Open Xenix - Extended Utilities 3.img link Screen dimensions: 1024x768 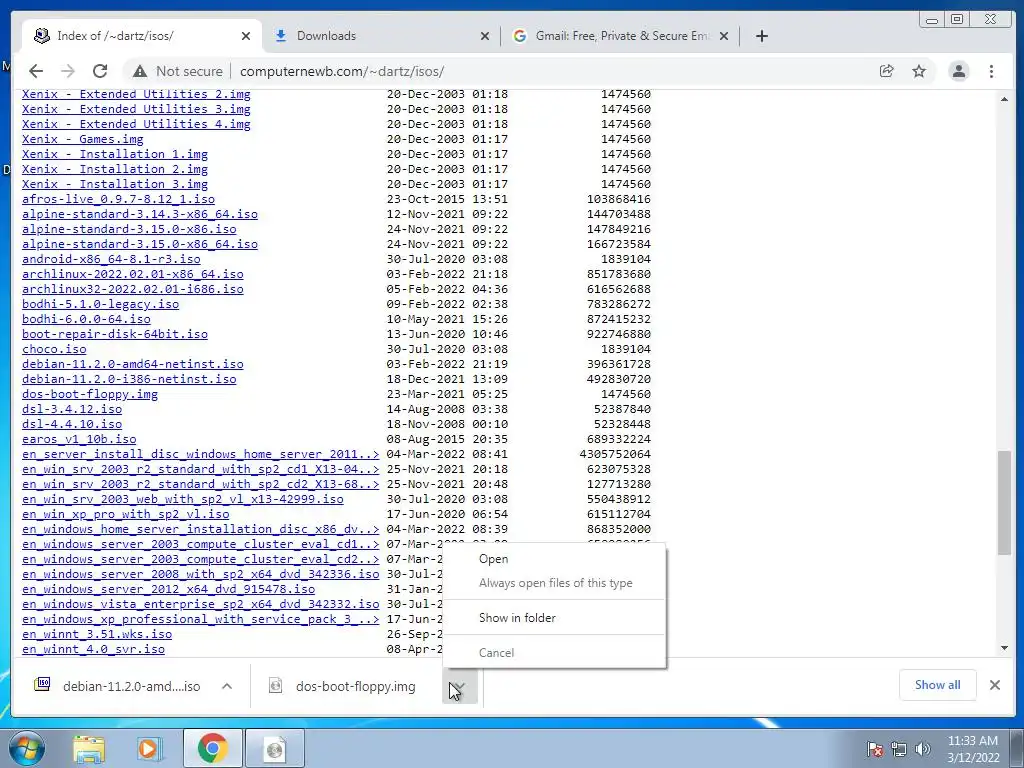136,109
